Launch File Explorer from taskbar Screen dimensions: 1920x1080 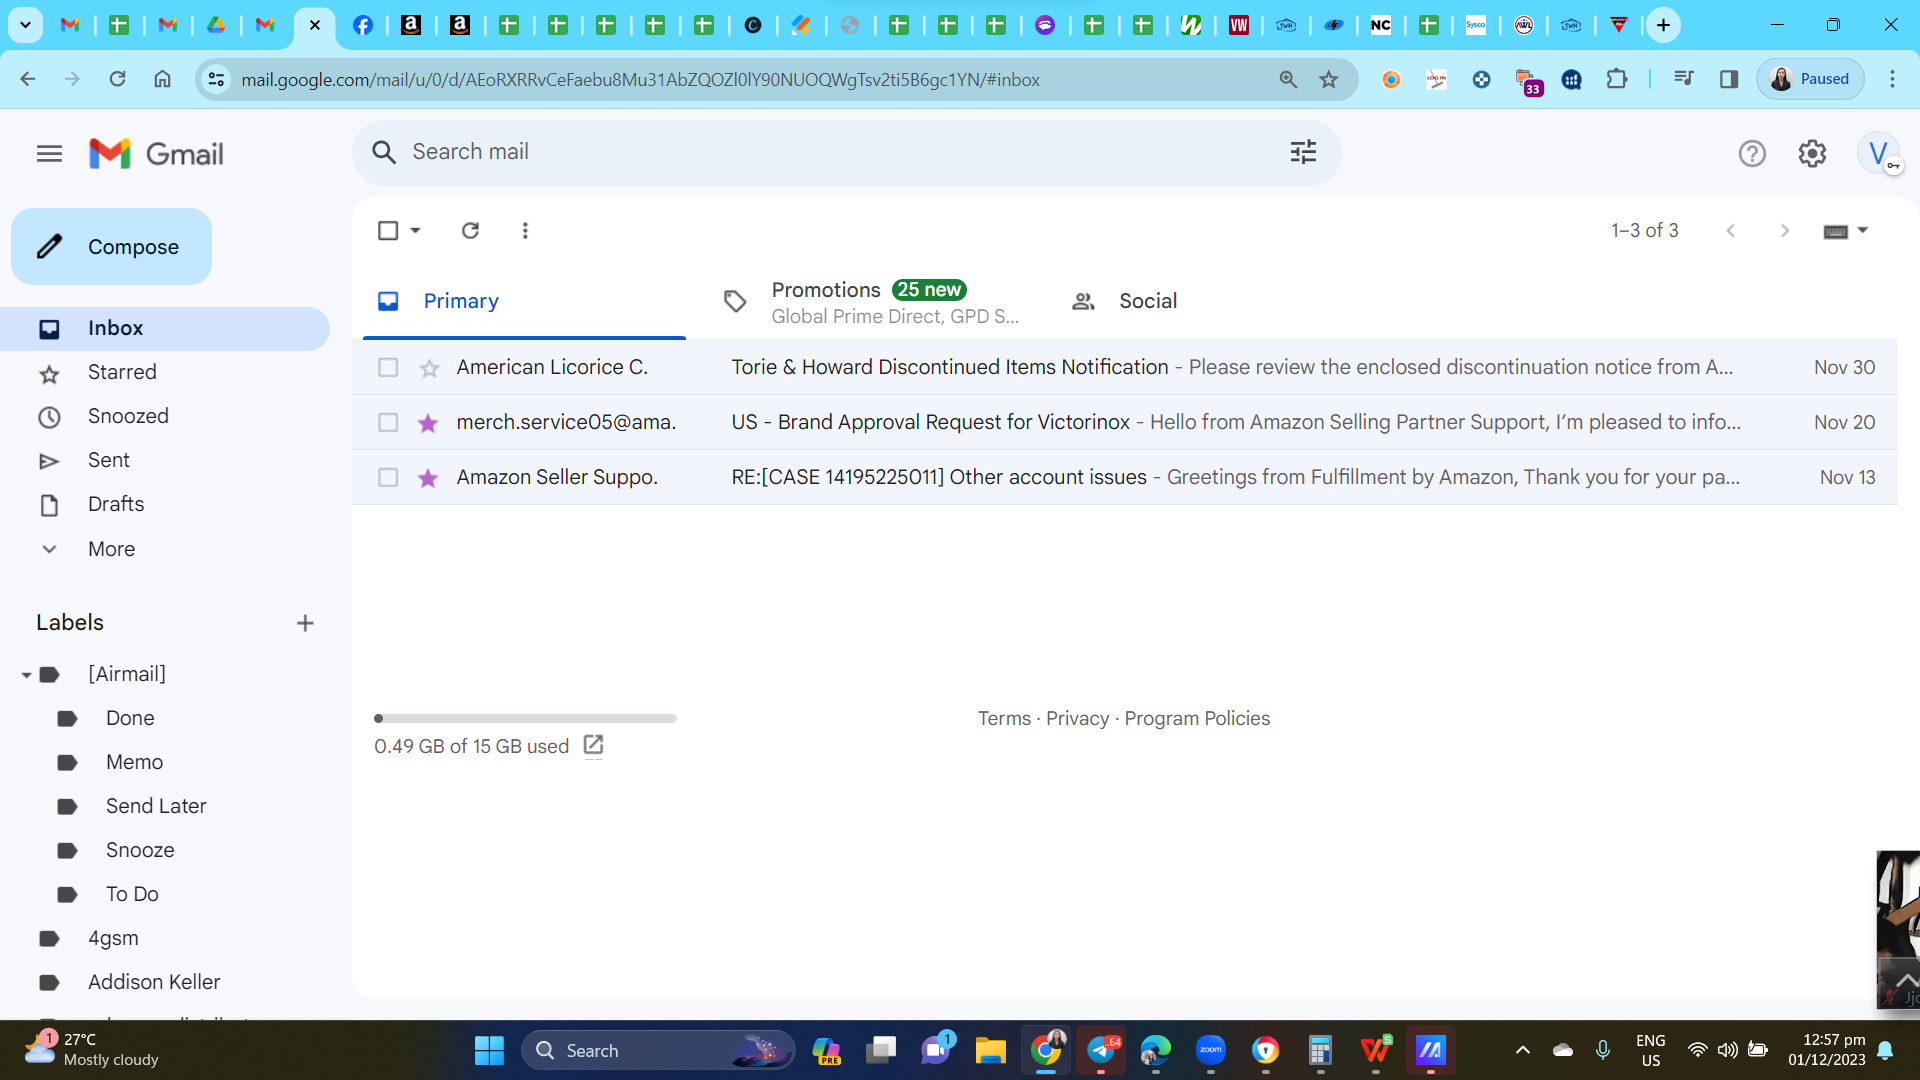(x=990, y=1050)
